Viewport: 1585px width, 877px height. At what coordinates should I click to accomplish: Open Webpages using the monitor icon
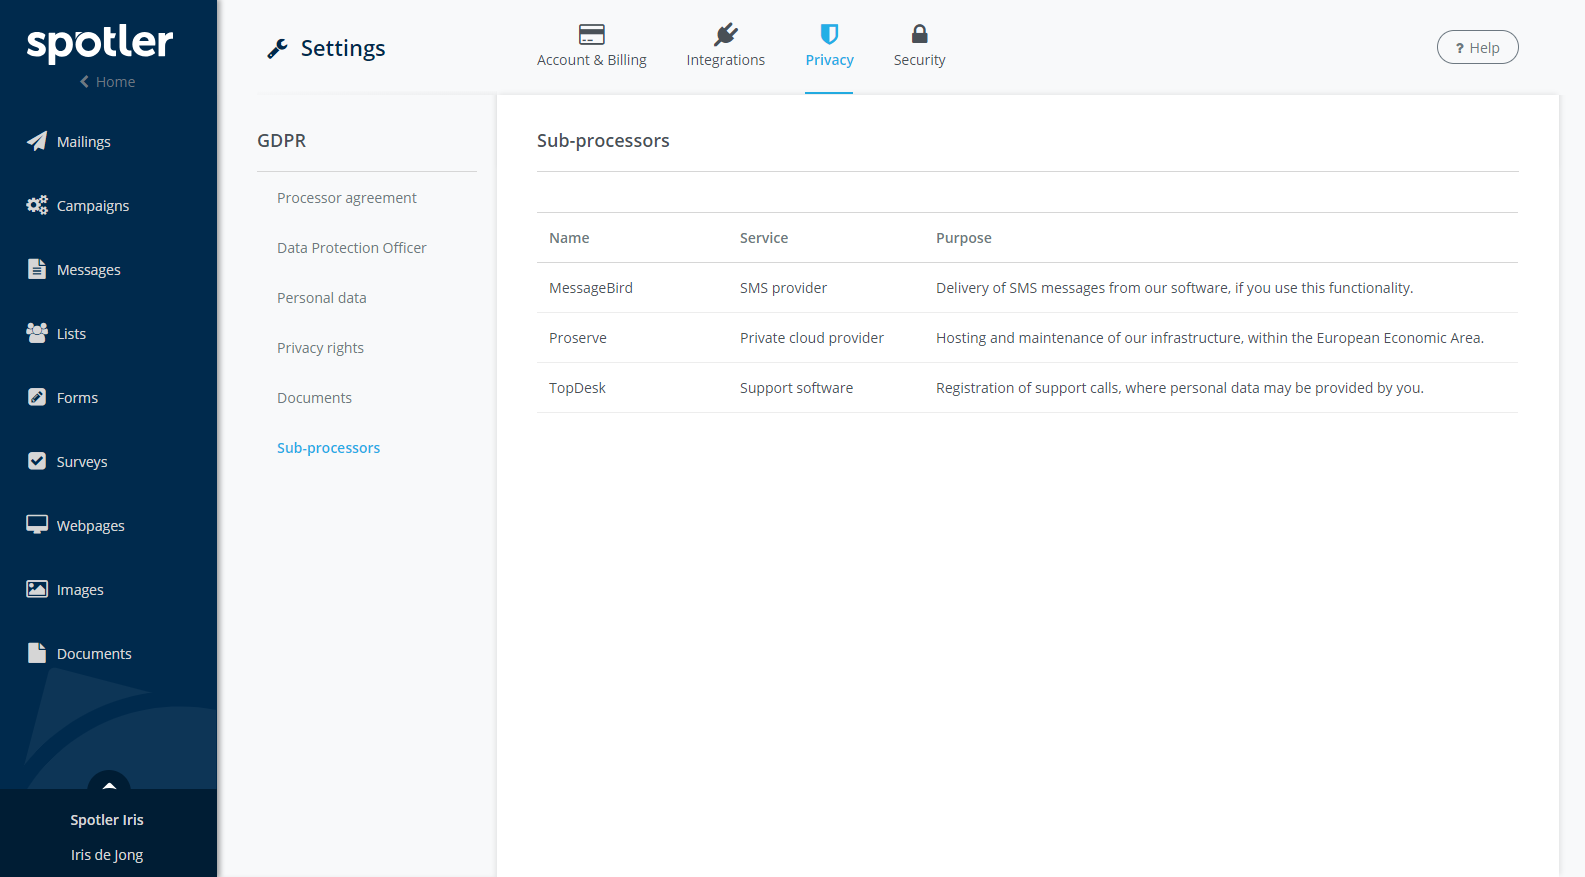(37, 525)
